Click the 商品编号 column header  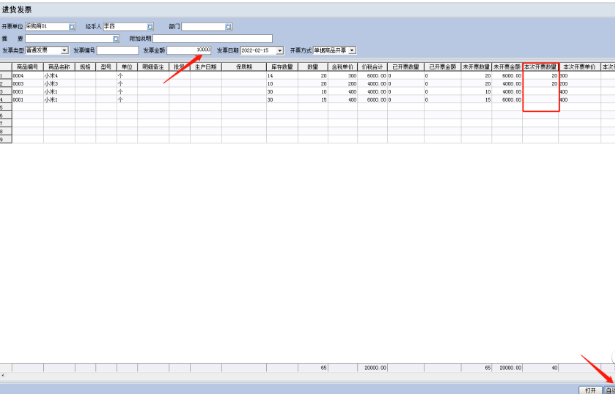click(28, 67)
